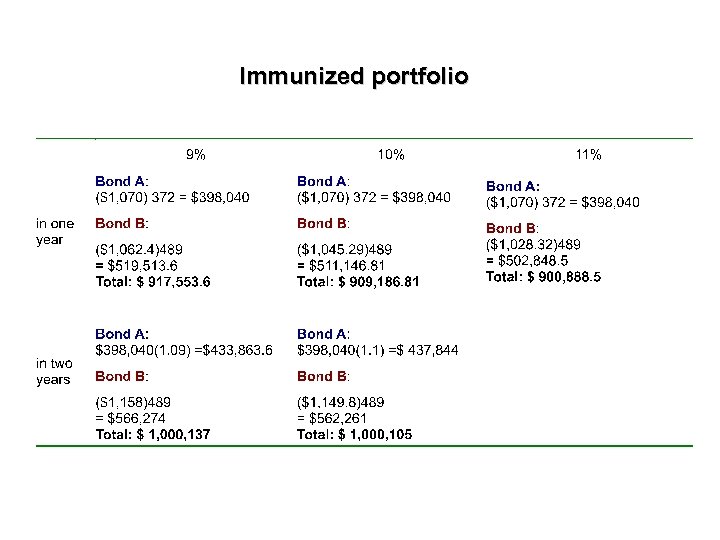
Task: Select the ($1,149.8)489 calculation text
Action: 341,402
